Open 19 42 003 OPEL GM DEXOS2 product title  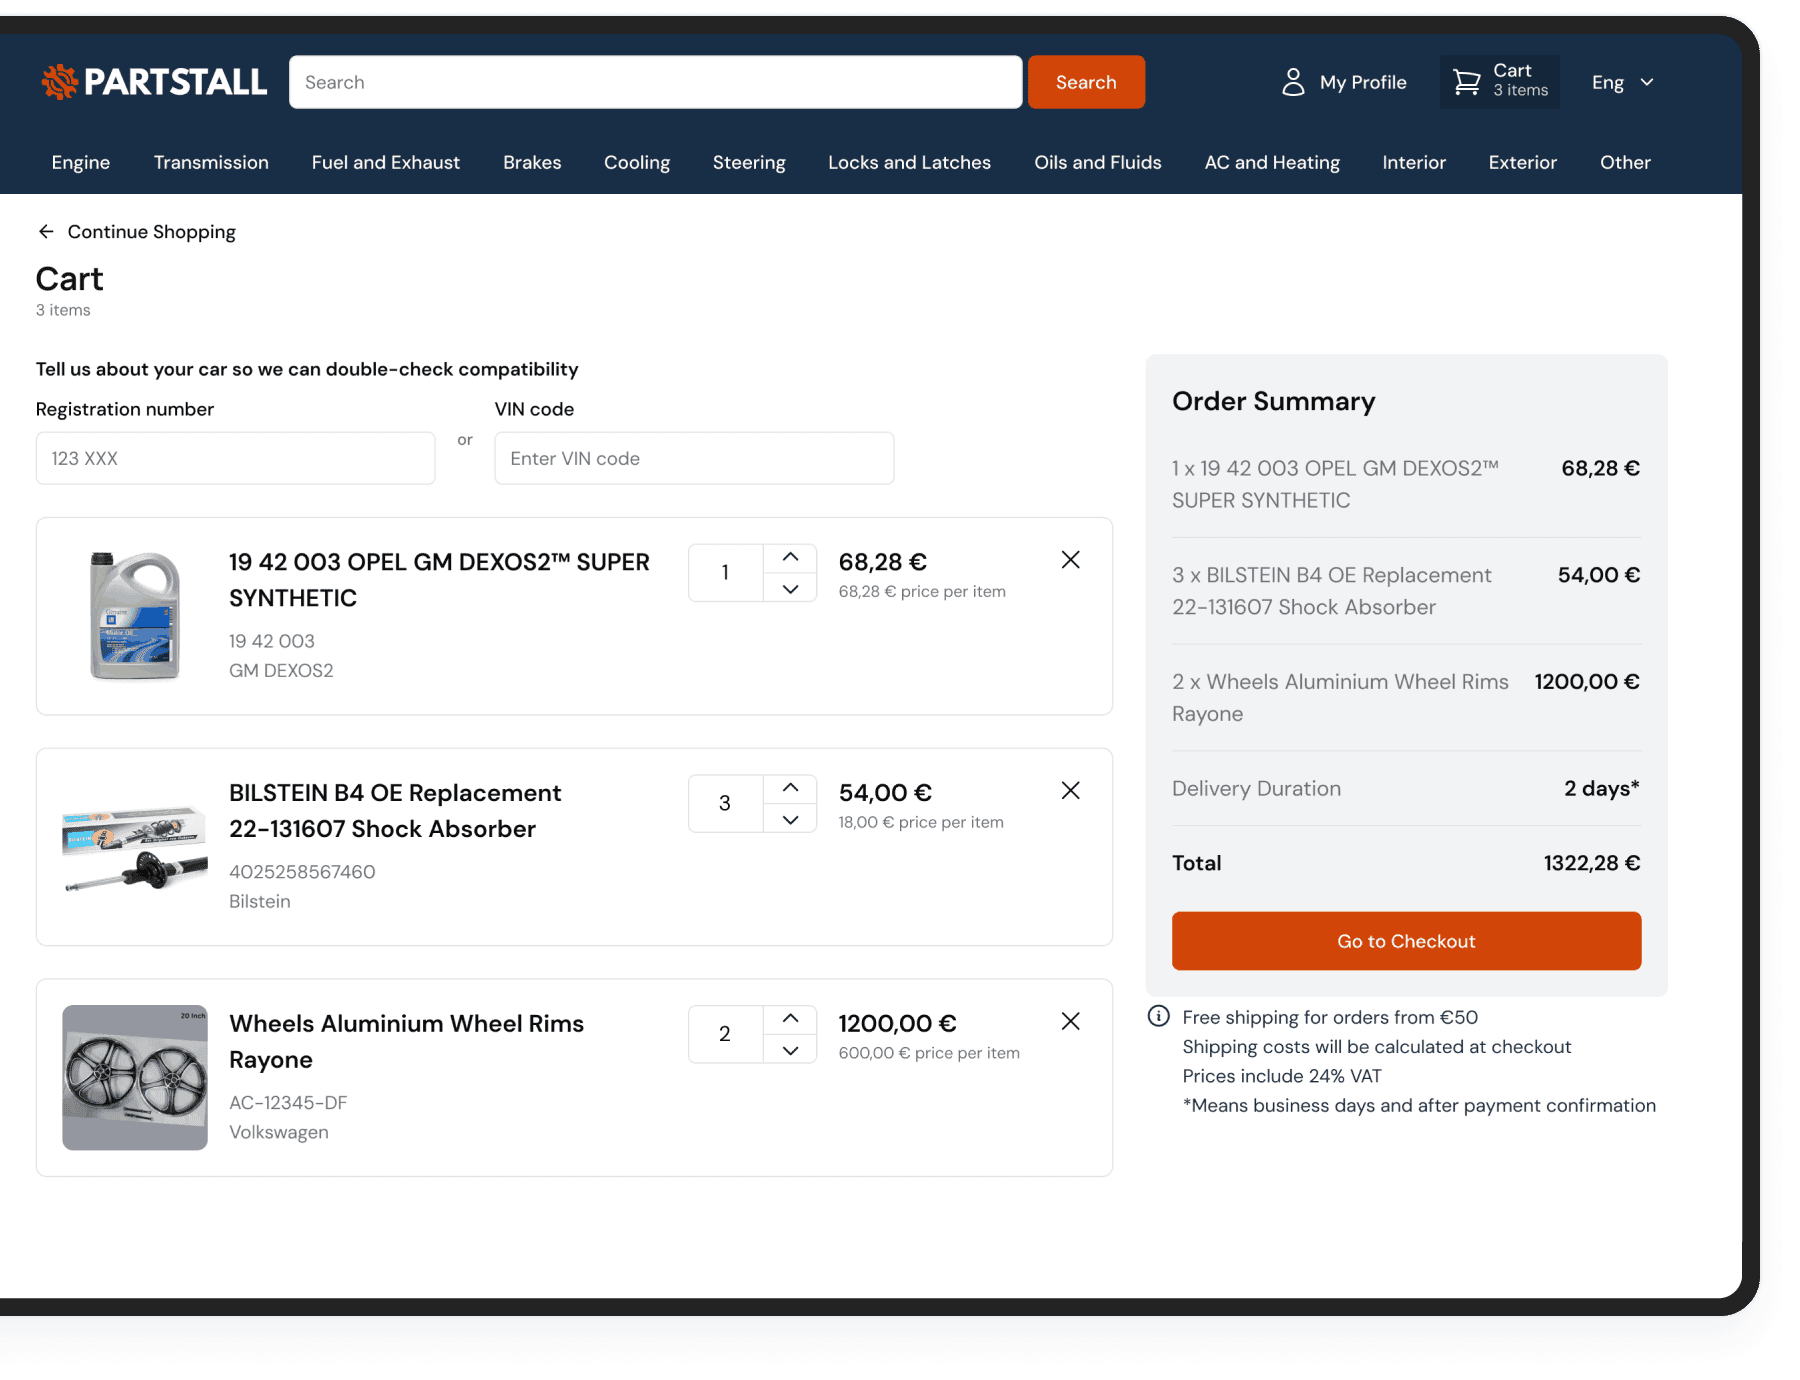pos(439,580)
